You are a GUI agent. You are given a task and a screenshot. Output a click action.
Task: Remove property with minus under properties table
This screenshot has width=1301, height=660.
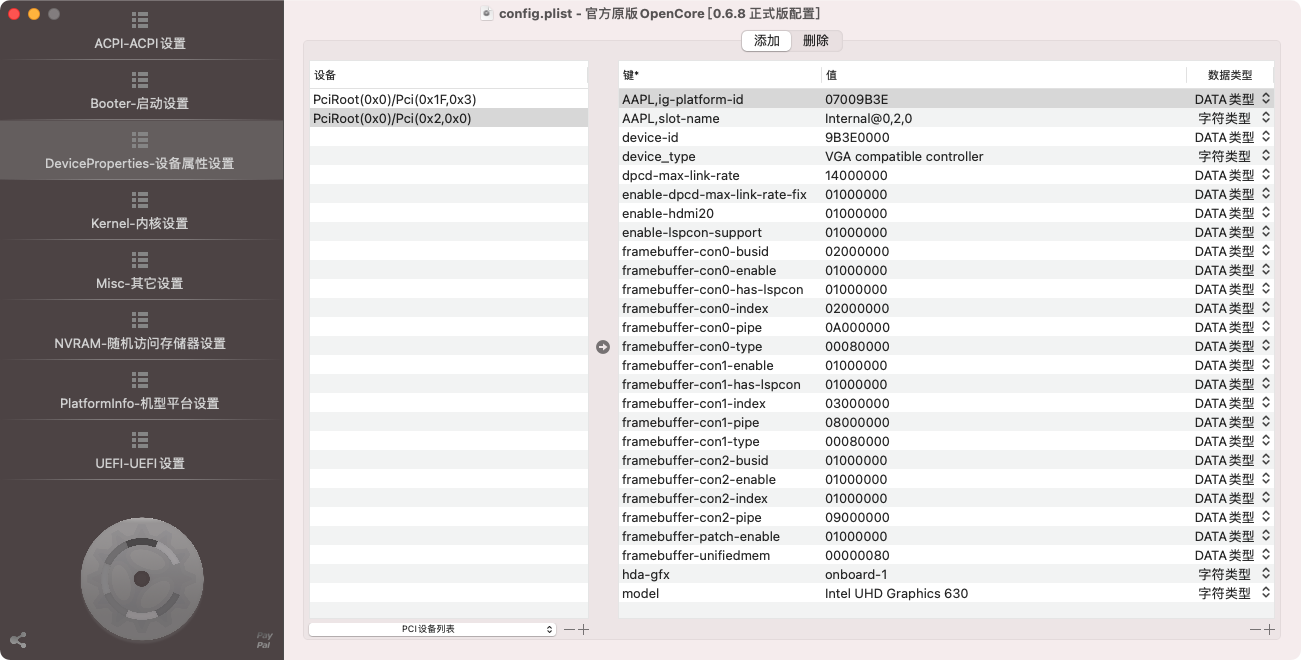pyautogui.click(x=1255, y=629)
